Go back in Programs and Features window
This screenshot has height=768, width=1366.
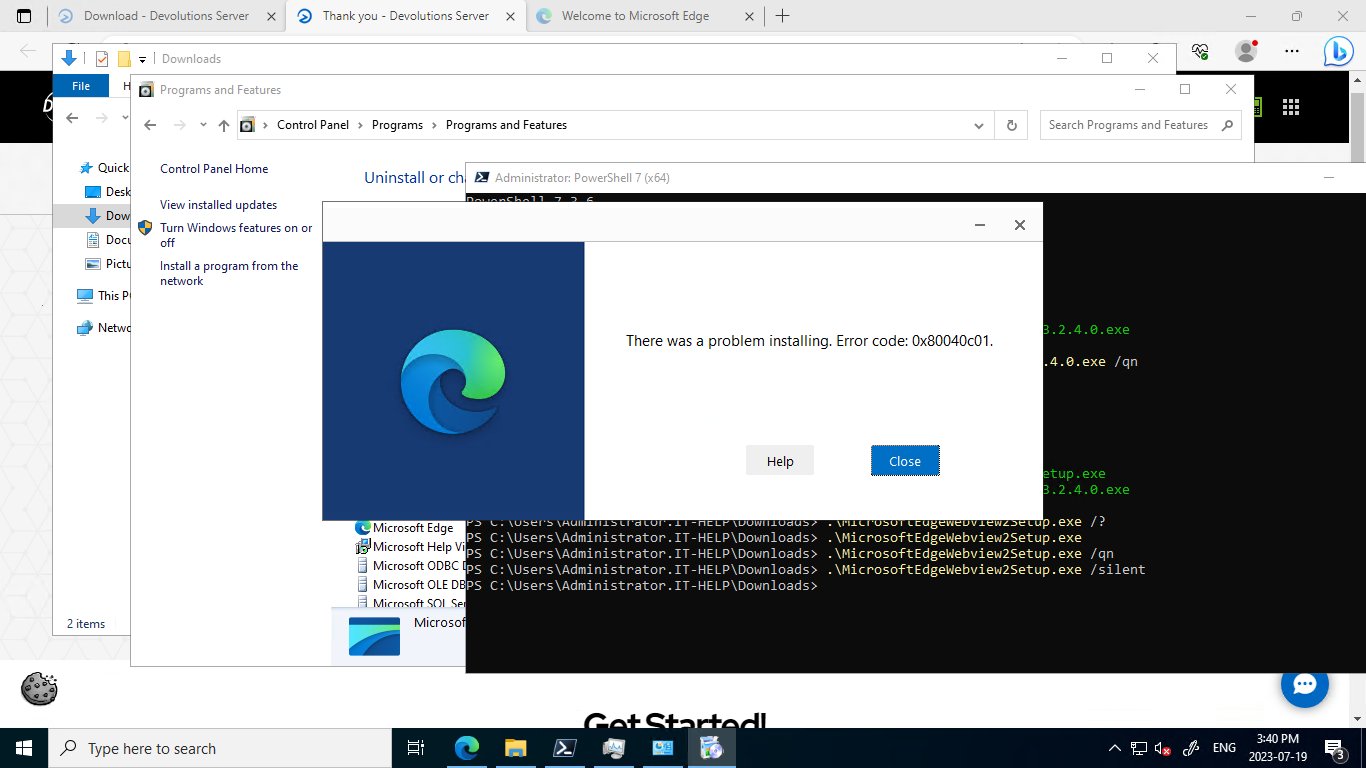pyautogui.click(x=150, y=125)
